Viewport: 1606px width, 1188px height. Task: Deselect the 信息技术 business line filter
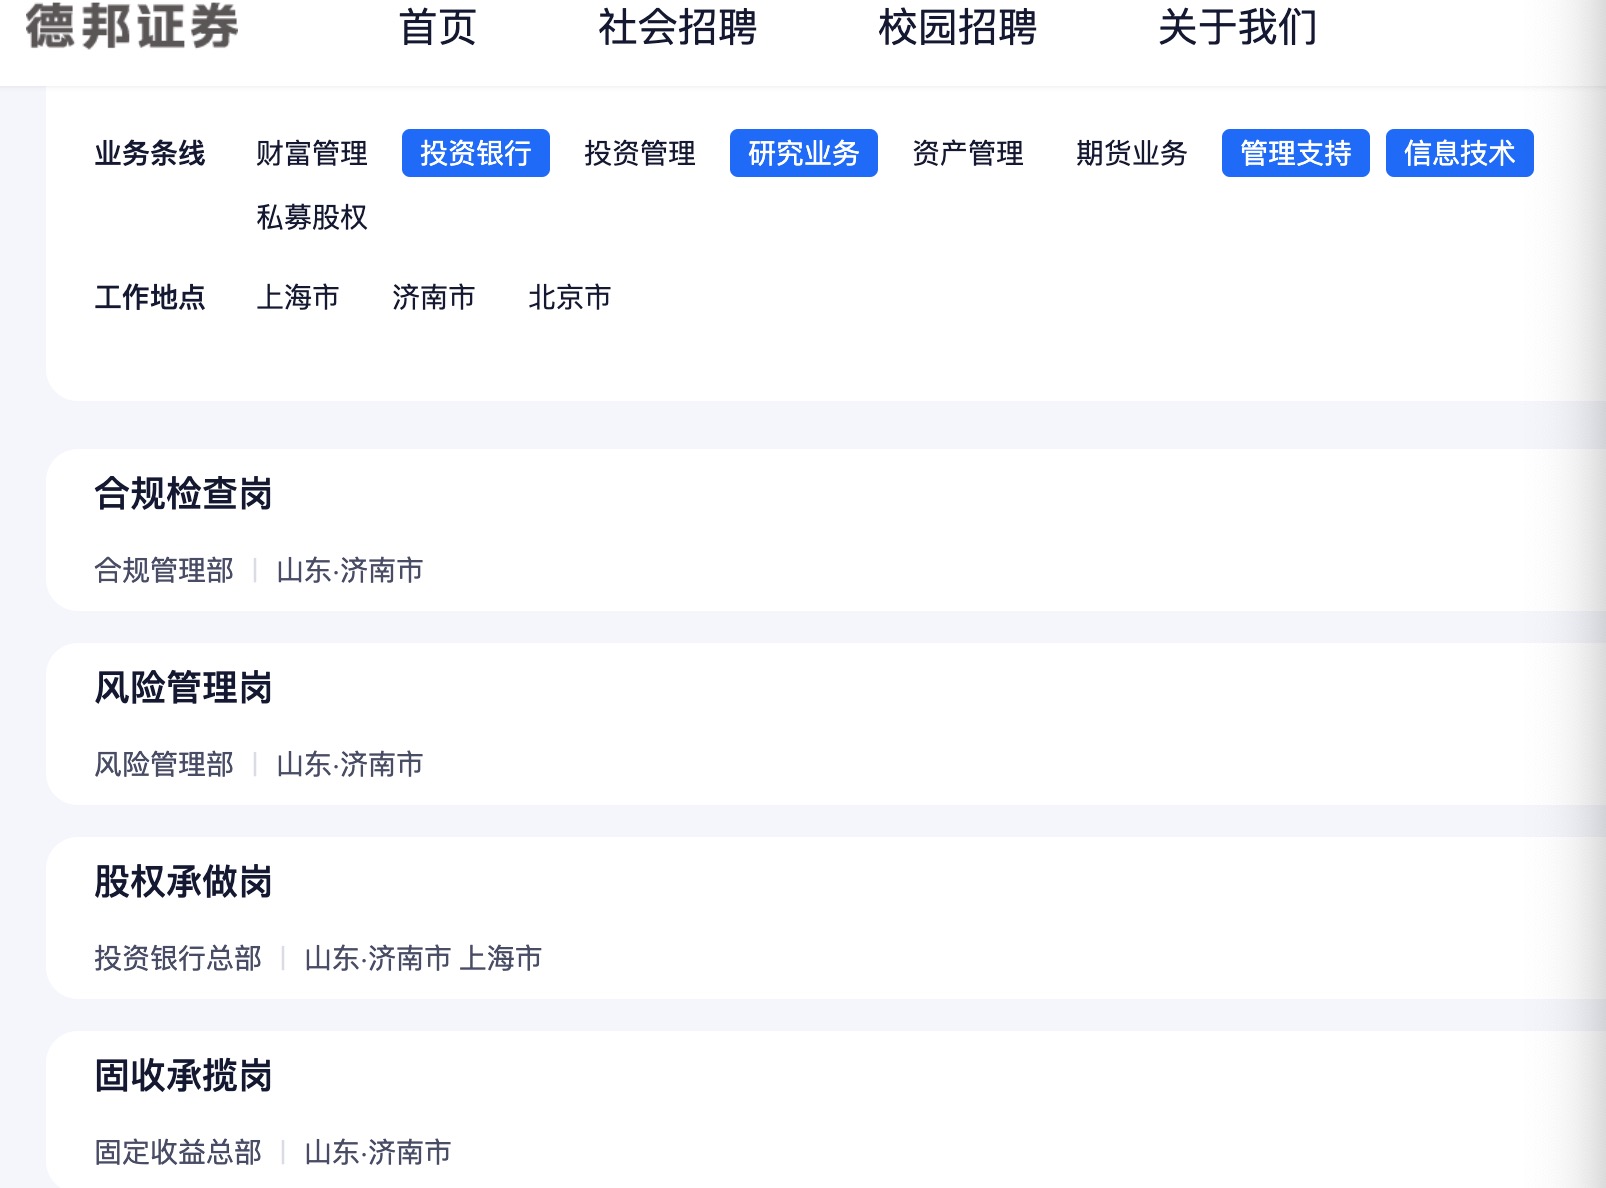pyautogui.click(x=1459, y=153)
